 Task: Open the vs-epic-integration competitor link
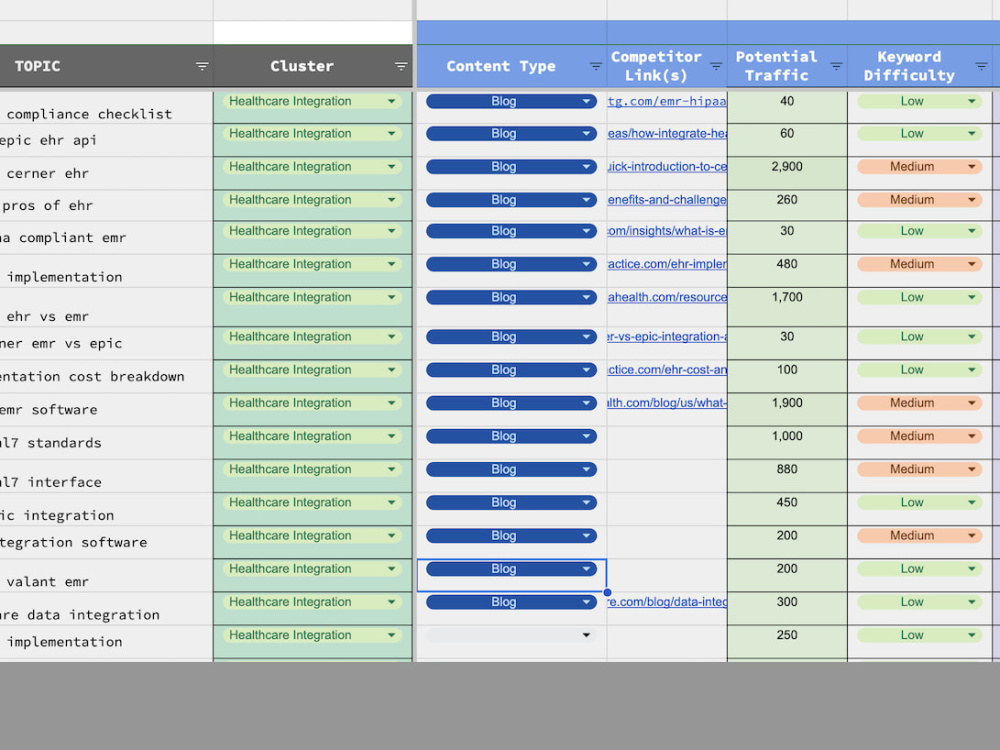click(x=667, y=337)
